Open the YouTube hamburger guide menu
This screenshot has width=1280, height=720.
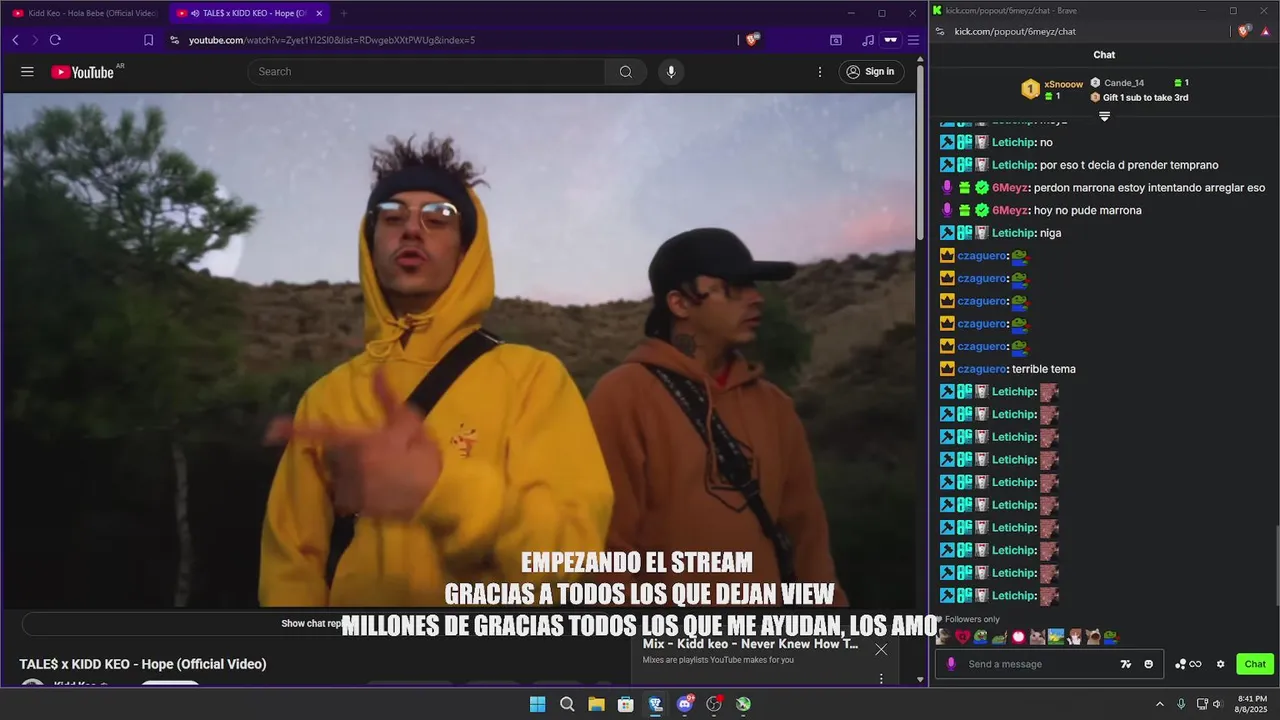(27, 72)
